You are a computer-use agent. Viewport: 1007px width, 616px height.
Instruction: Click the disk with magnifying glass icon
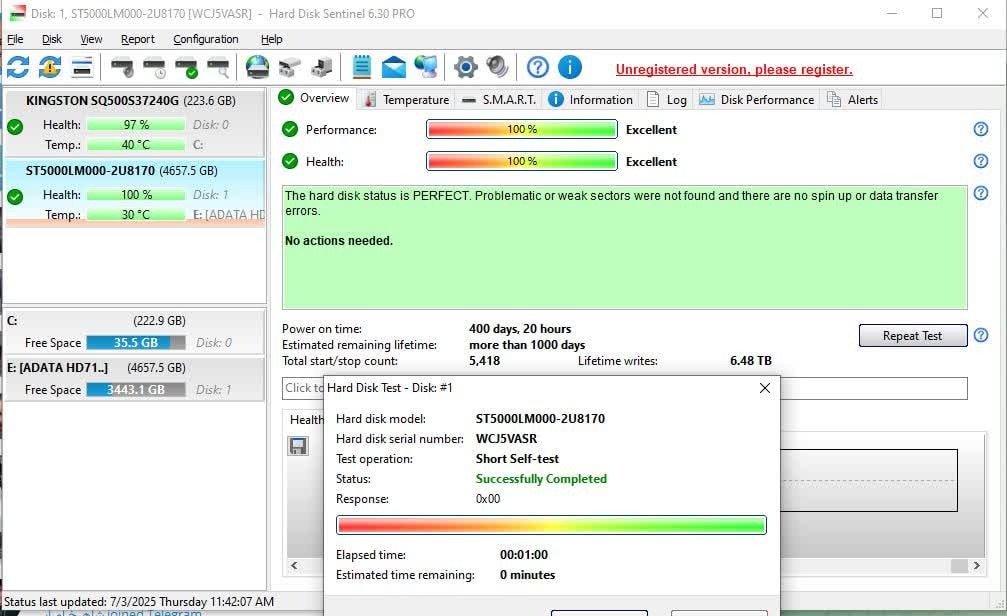218,67
